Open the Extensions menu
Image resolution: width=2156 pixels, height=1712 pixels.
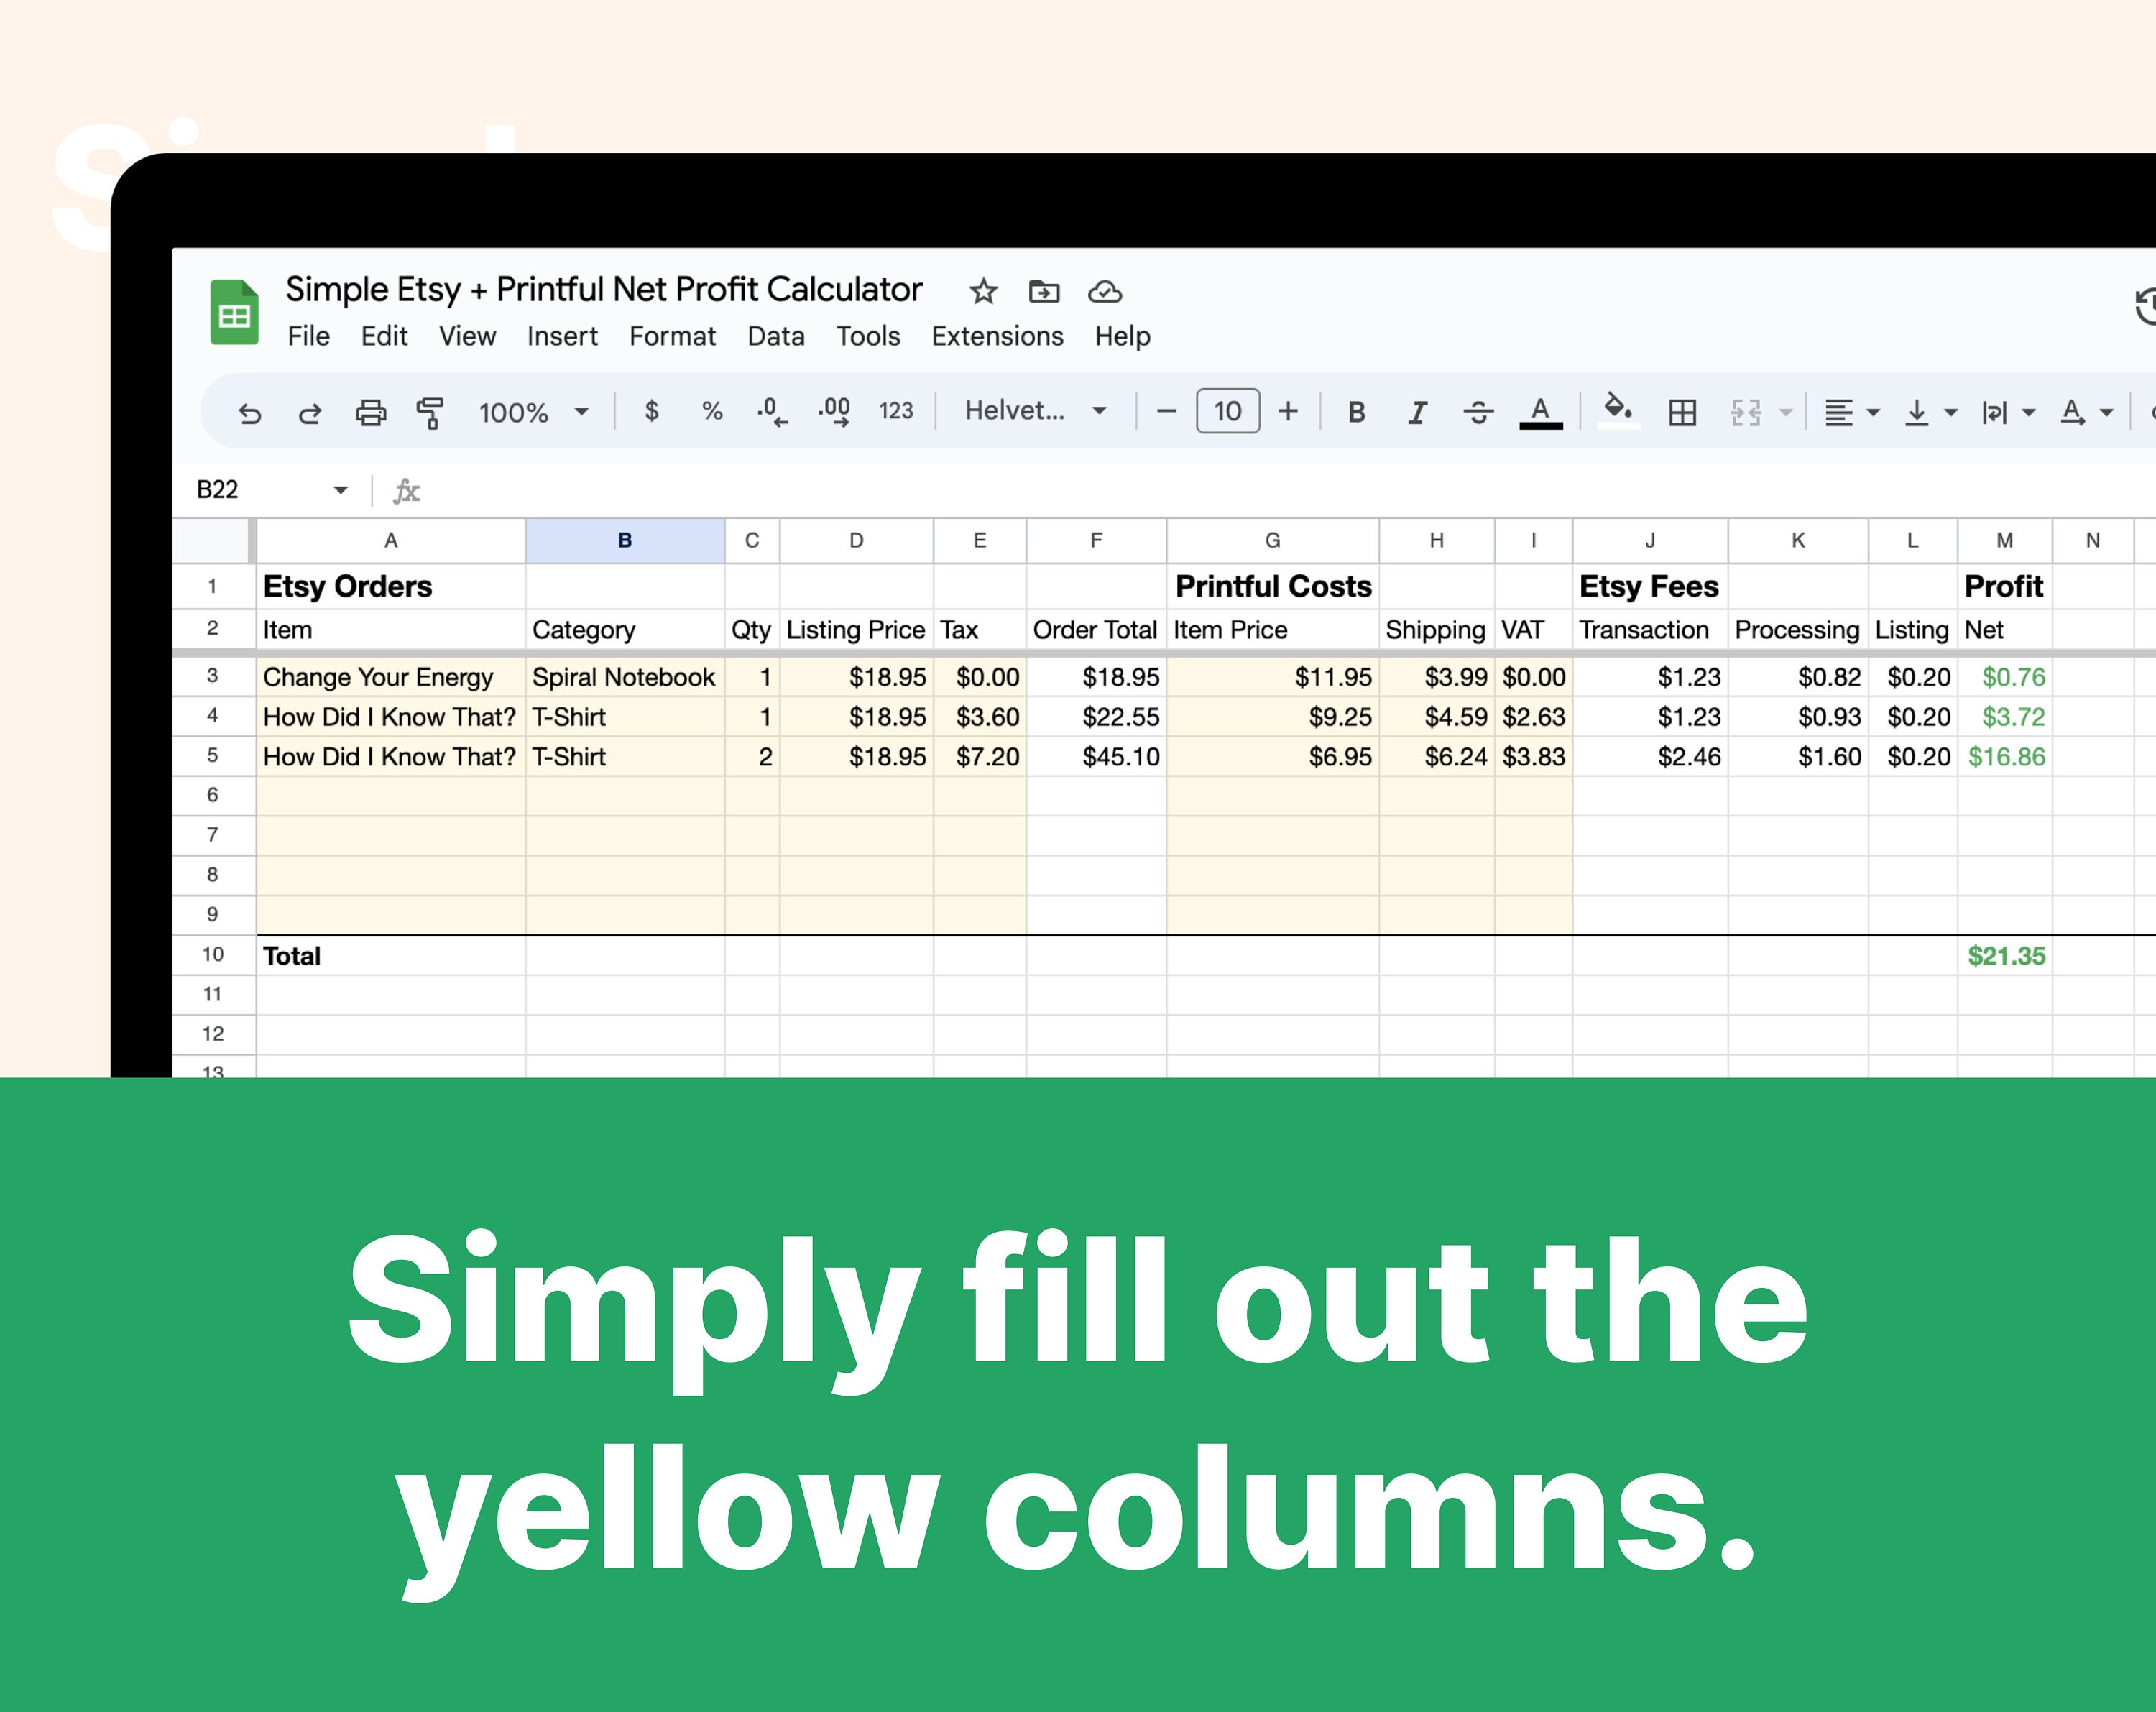click(x=997, y=336)
